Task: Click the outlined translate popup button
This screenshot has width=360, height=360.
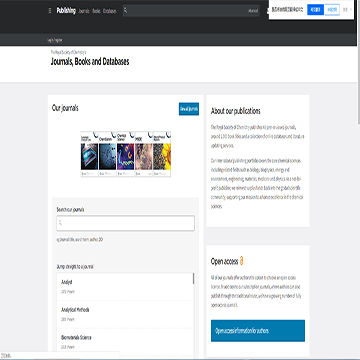Action: pyautogui.click(x=332, y=10)
